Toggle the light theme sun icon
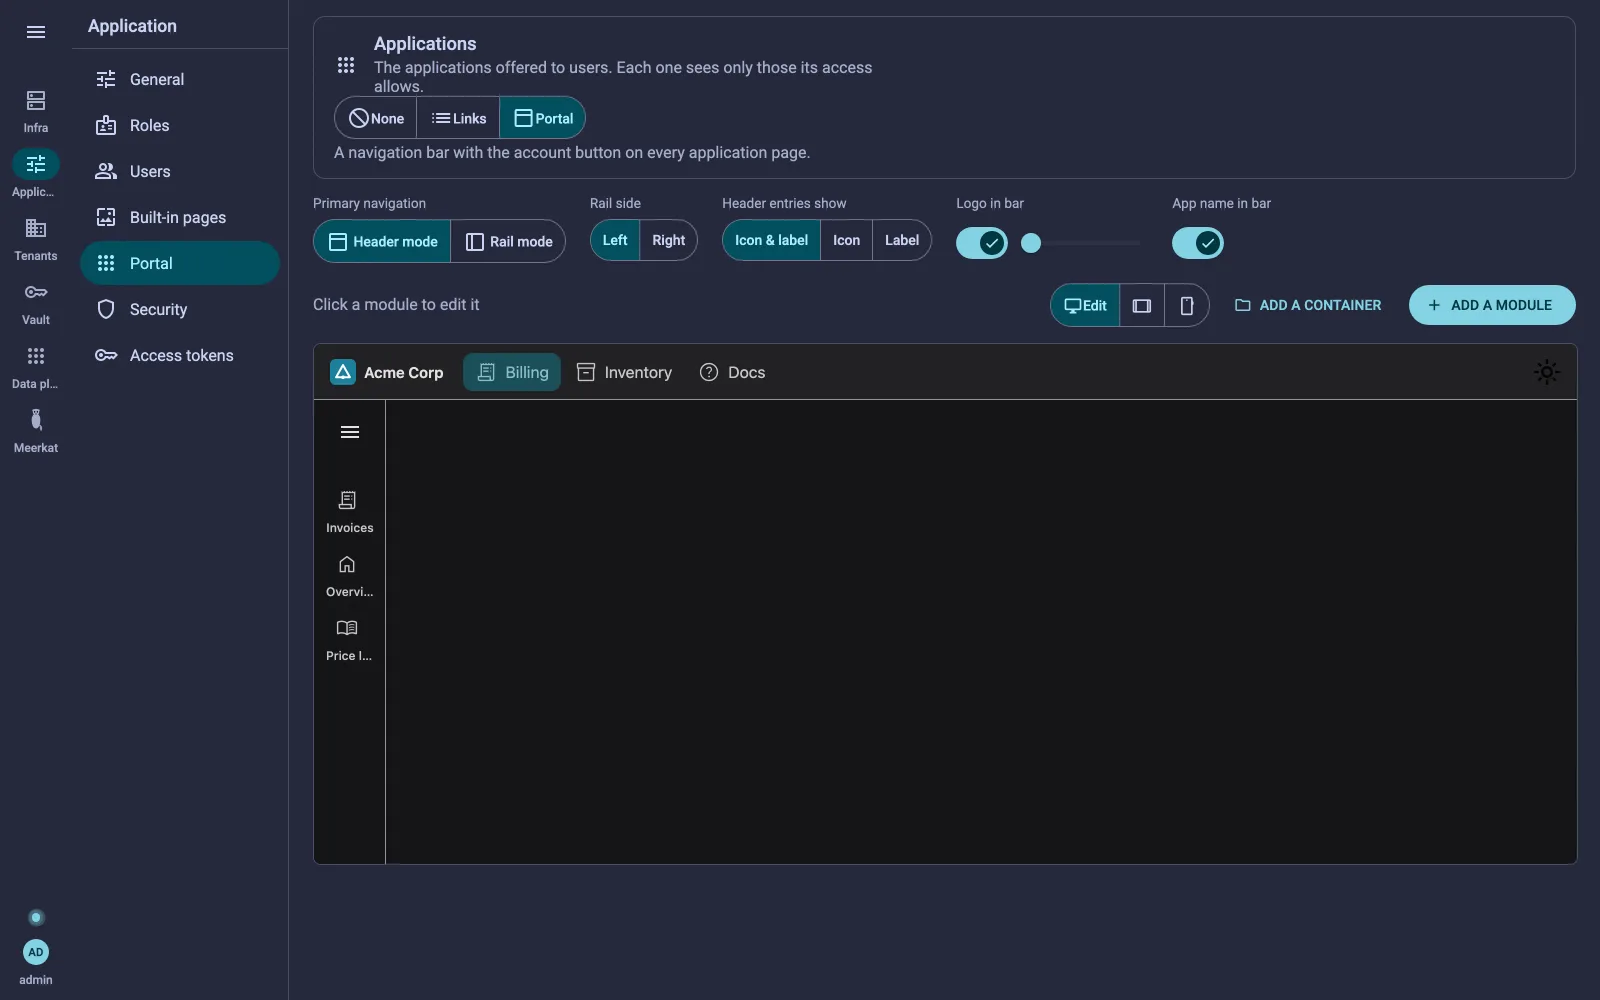This screenshot has height=1000, width=1600. pos(1547,372)
